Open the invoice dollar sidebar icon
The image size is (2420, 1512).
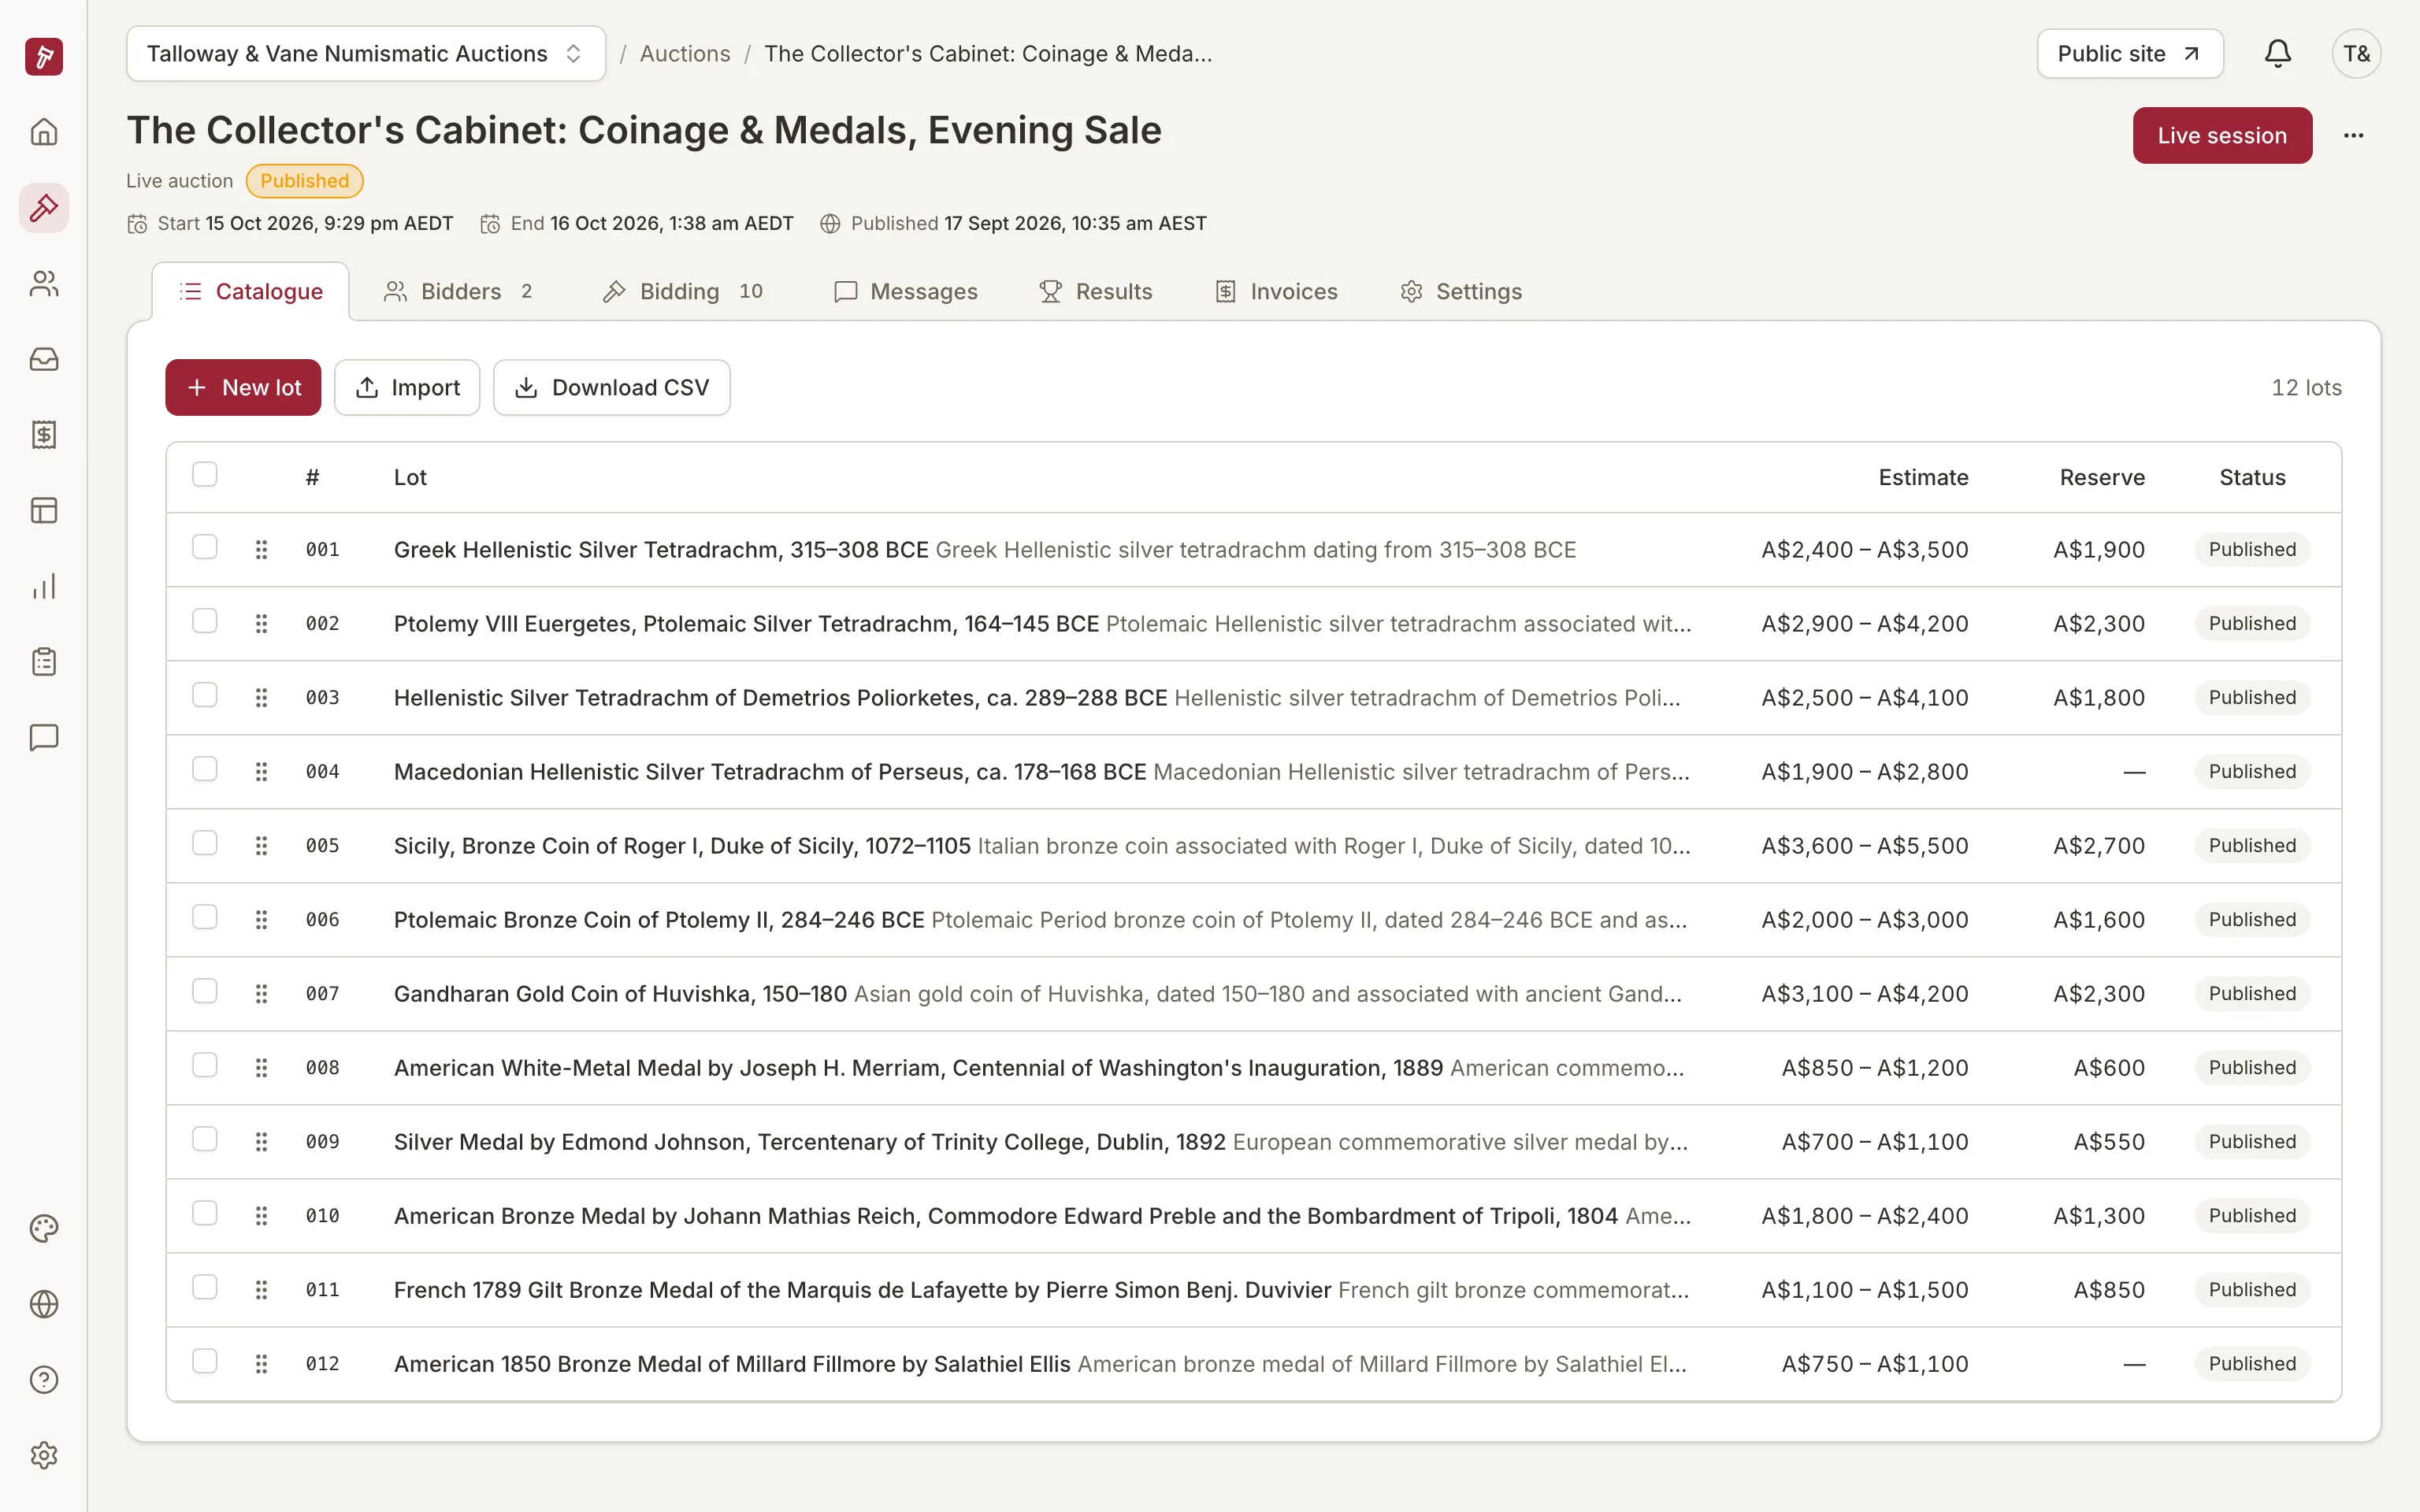(44, 435)
